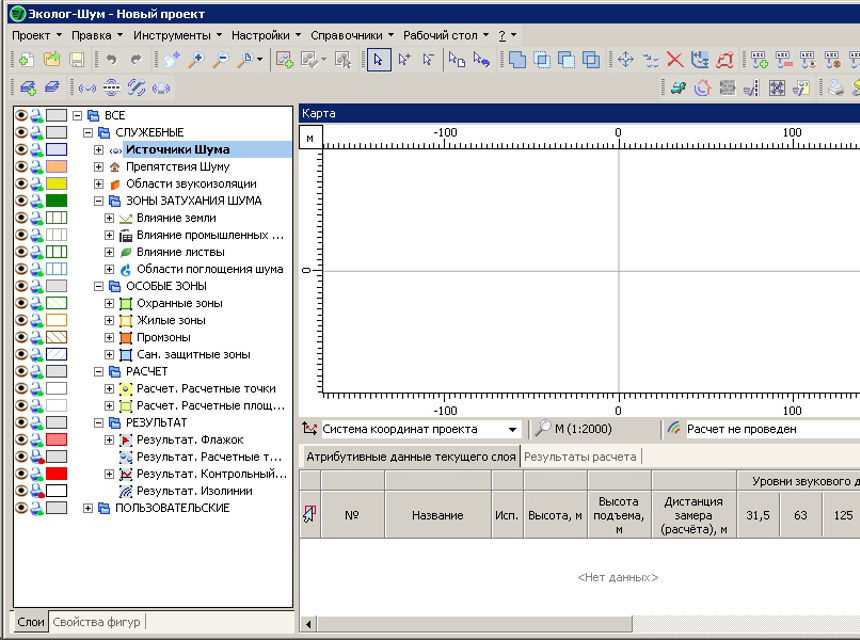The height and width of the screenshot is (640, 860).
Task: Click the Расчет не проведен status button
Action: (x=740, y=429)
